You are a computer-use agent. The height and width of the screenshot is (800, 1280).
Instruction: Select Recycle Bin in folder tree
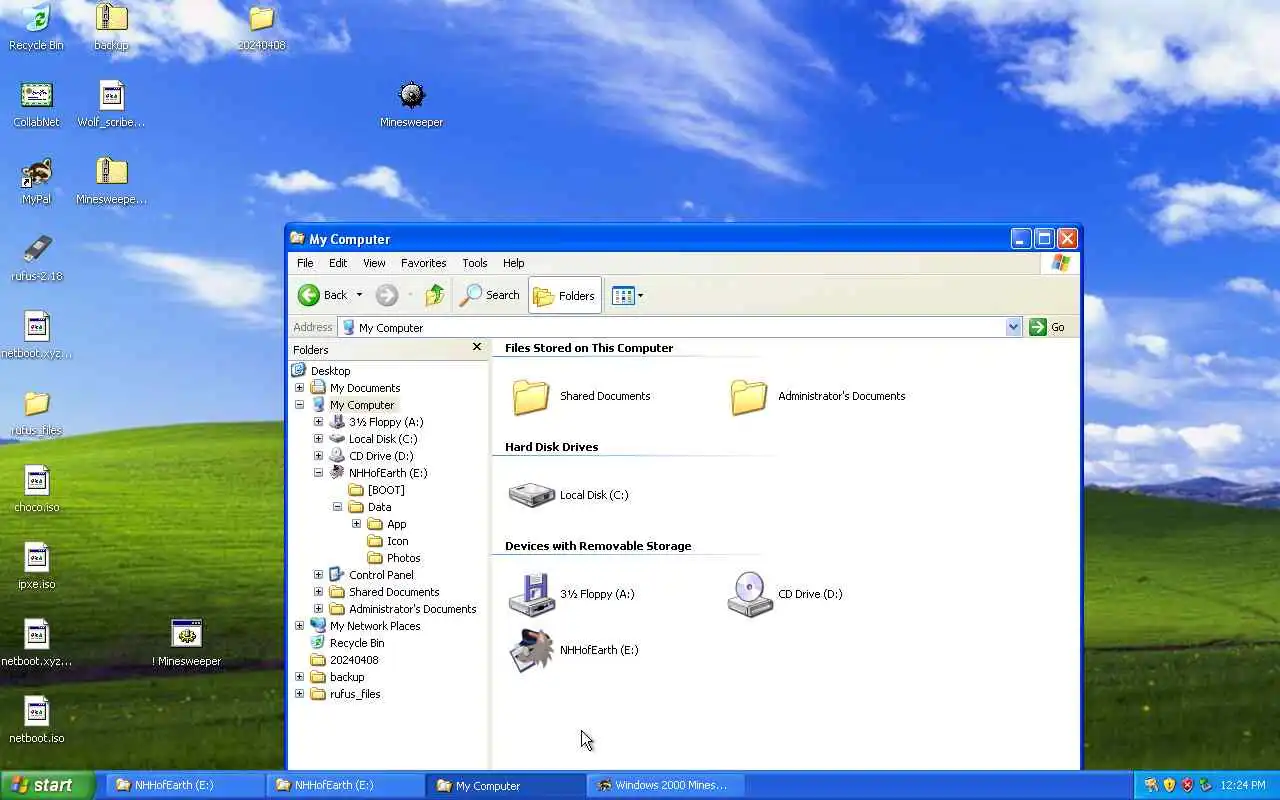pos(356,643)
